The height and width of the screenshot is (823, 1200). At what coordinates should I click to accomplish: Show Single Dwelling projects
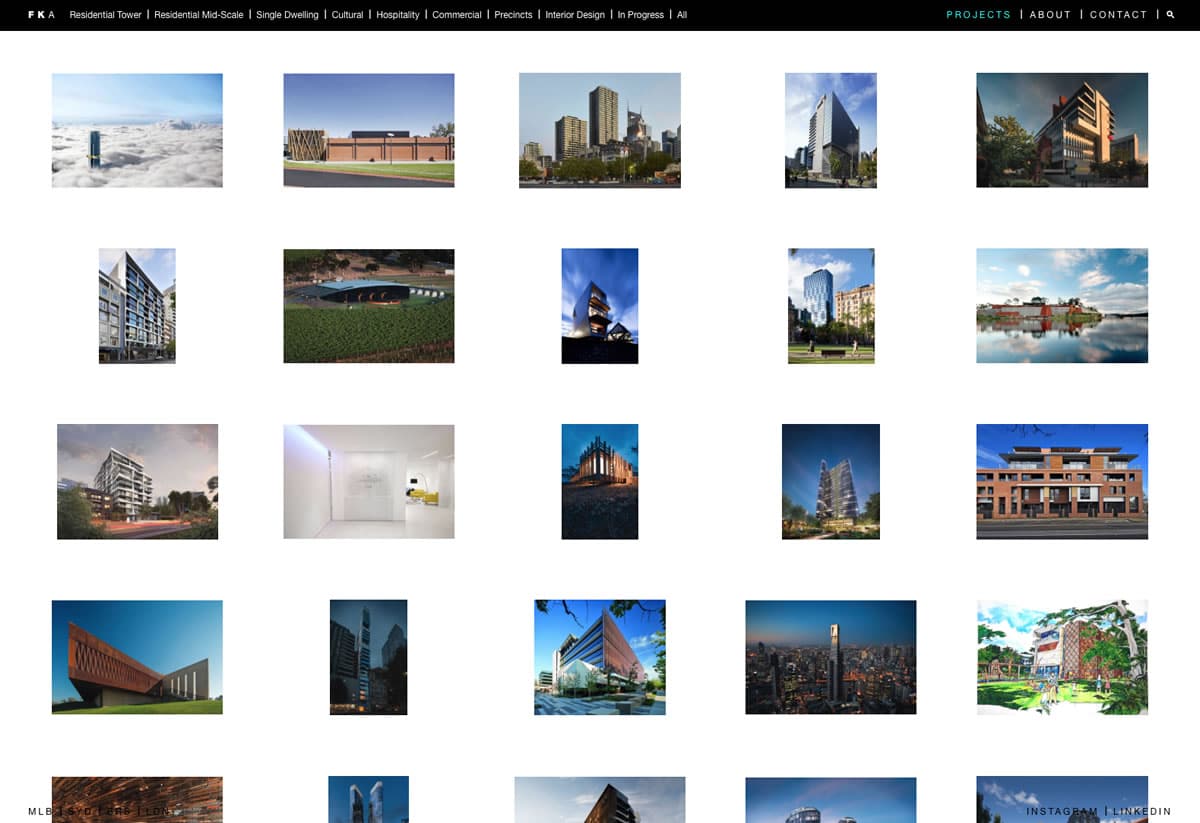click(287, 15)
